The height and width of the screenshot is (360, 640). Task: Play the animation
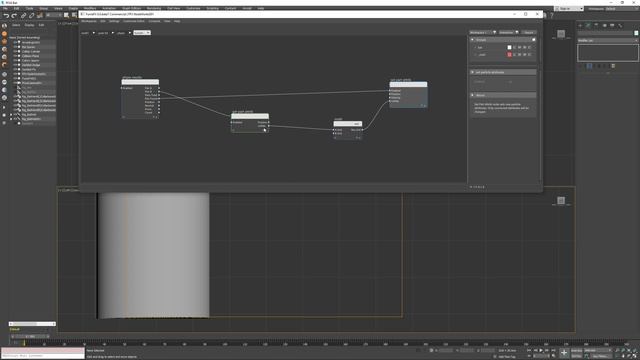pyautogui.click(x=541, y=351)
